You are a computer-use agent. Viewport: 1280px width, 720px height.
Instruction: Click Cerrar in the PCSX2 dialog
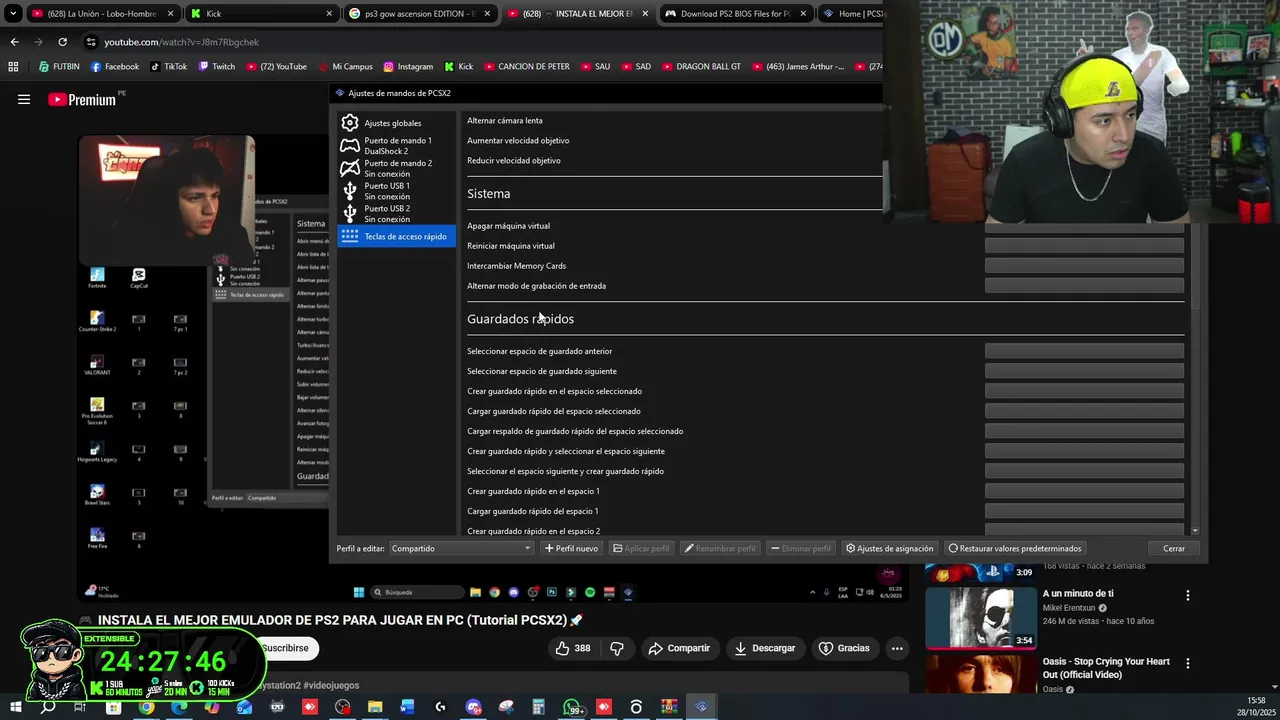point(1174,548)
